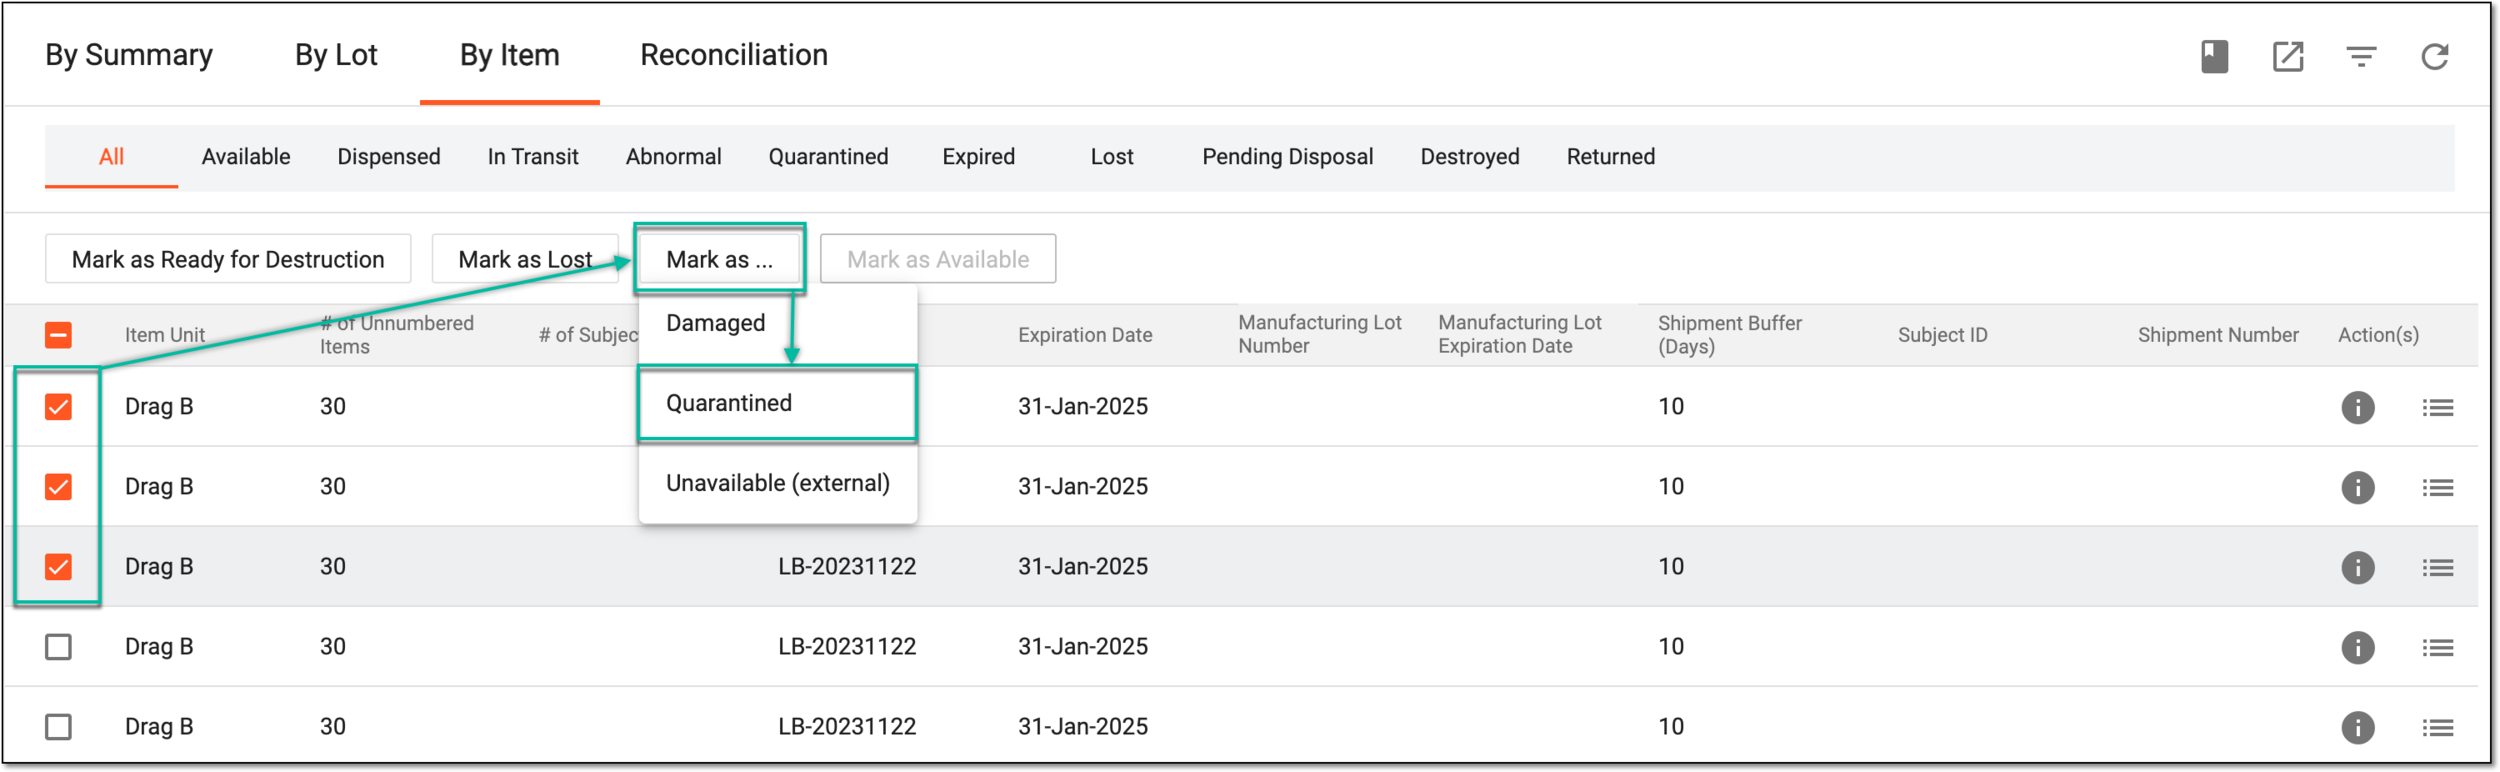2500x772 pixels.
Task: Filter by Available status
Action: coord(246,157)
